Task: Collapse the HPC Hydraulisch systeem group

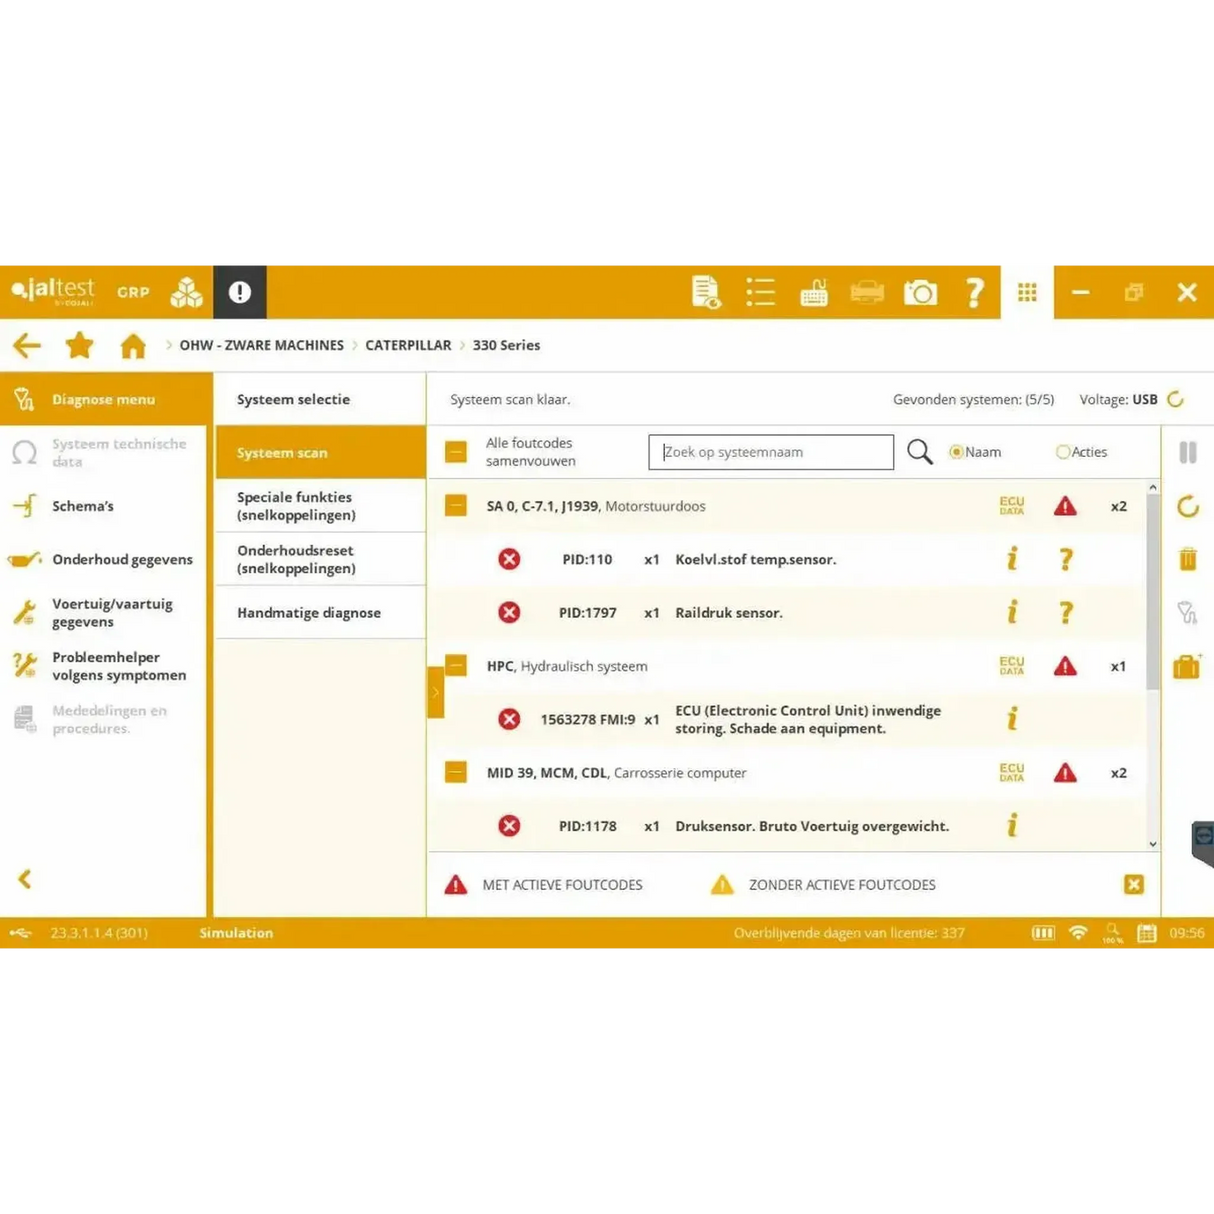Action: (x=456, y=665)
